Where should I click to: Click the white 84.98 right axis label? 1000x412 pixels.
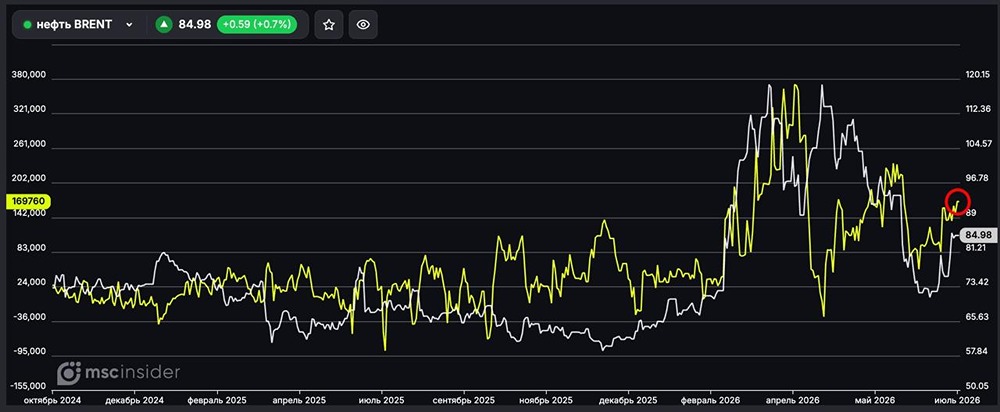click(978, 234)
